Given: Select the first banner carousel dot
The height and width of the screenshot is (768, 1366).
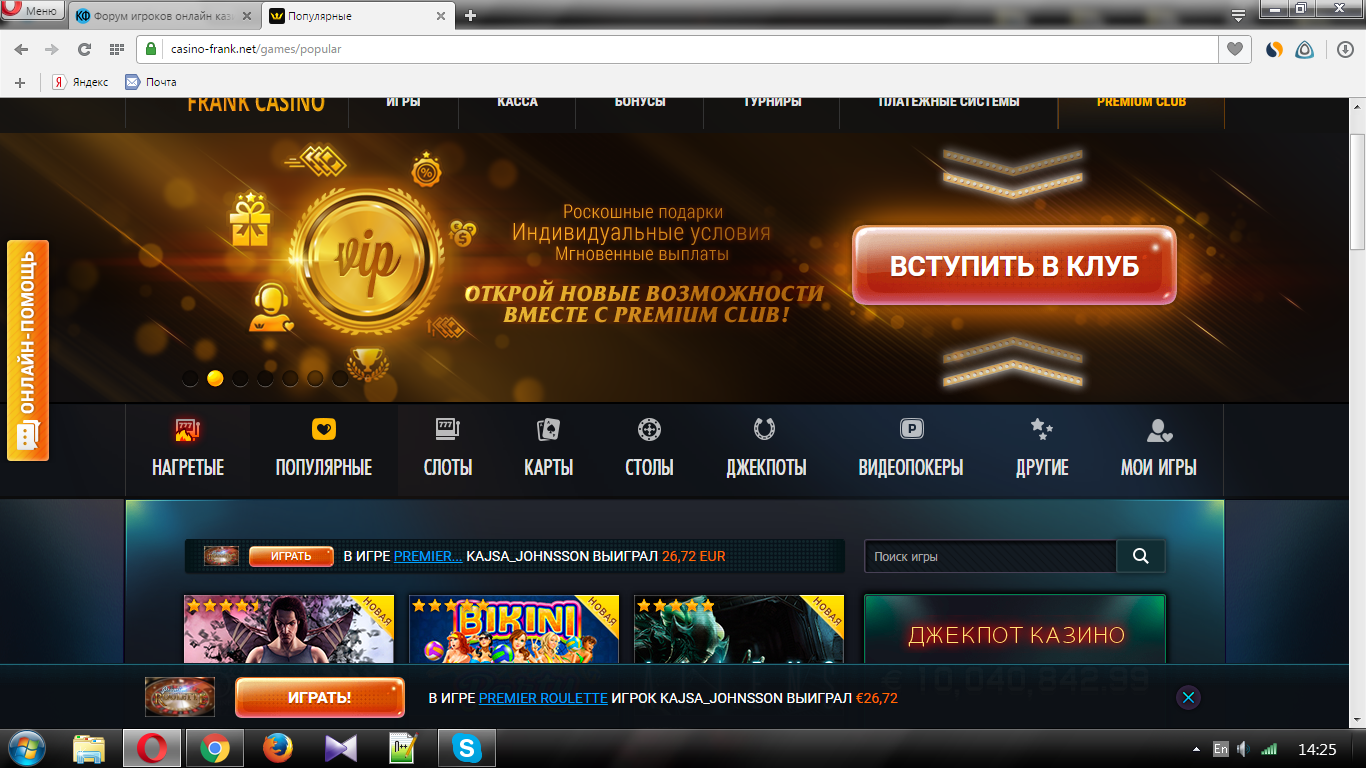Looking at the screenshot, I should point(190,378).
